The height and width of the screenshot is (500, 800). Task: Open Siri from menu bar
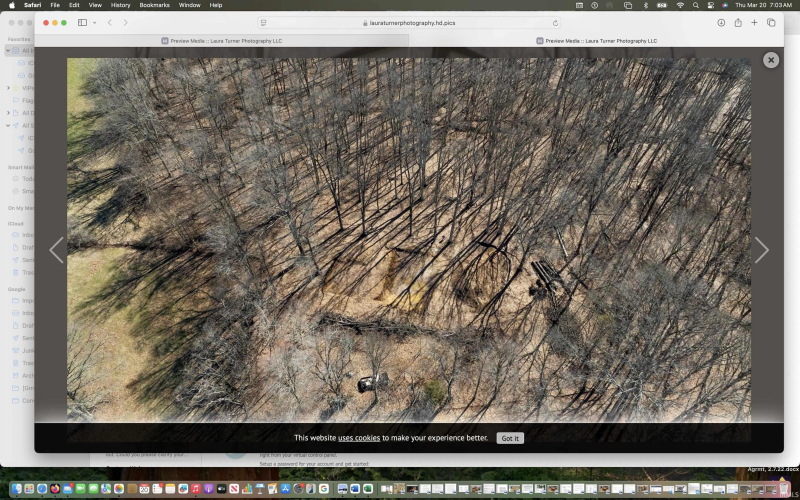(724, 5)
